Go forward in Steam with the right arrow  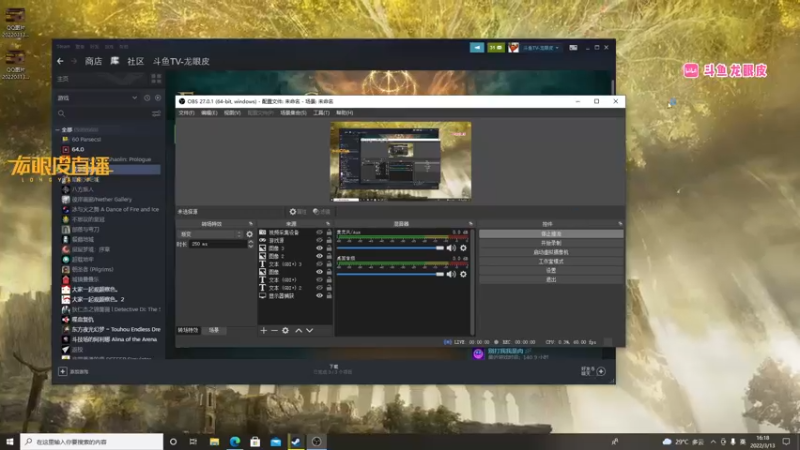point(74,61)
